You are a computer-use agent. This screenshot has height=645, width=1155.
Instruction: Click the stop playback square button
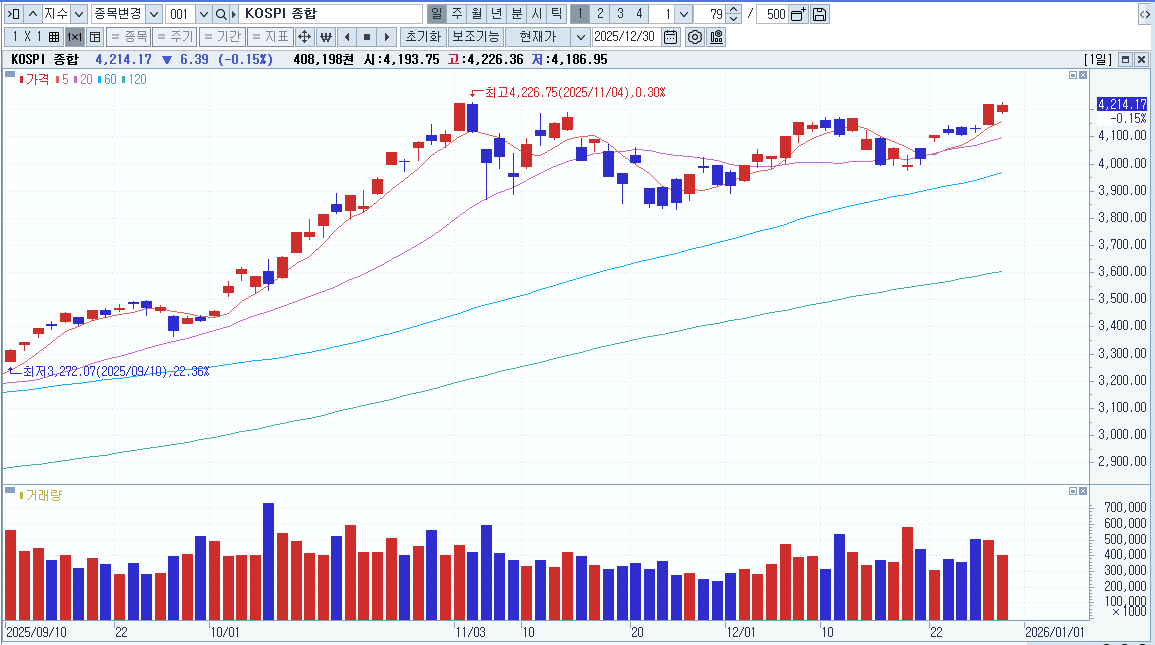point(367,37)
